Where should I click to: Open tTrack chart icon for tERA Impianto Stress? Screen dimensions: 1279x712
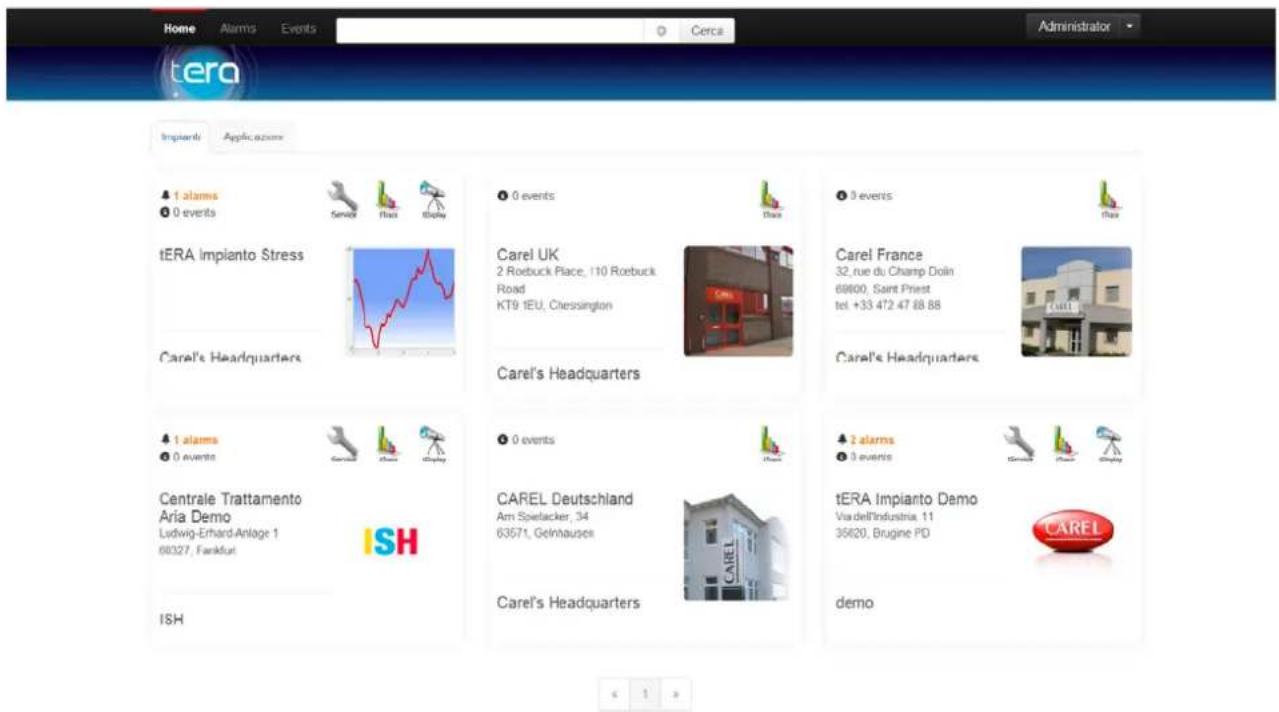click(x=388, y=199)
